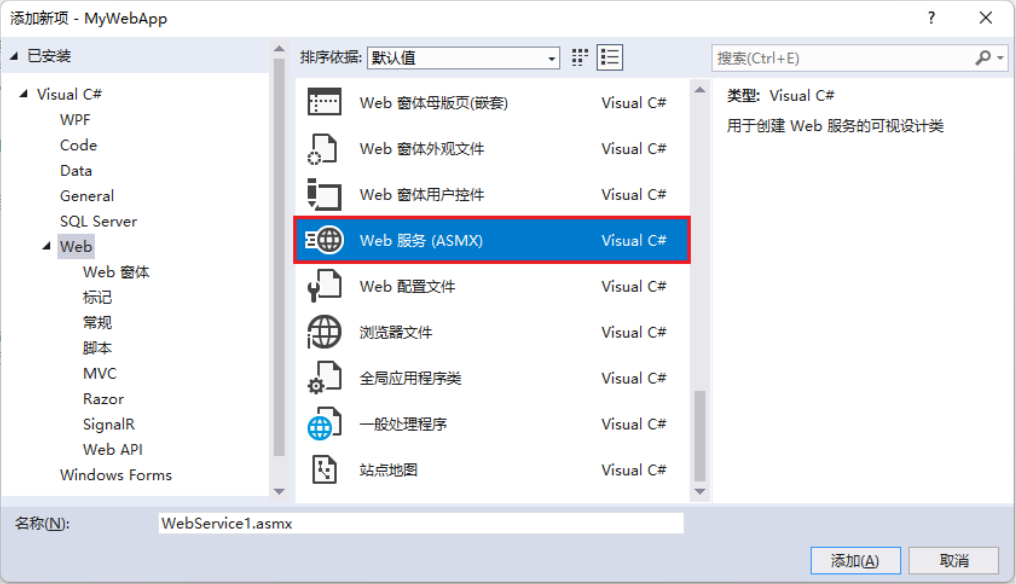Select Web API subcategory
The image size is (1016, 584).
point(113,449)
